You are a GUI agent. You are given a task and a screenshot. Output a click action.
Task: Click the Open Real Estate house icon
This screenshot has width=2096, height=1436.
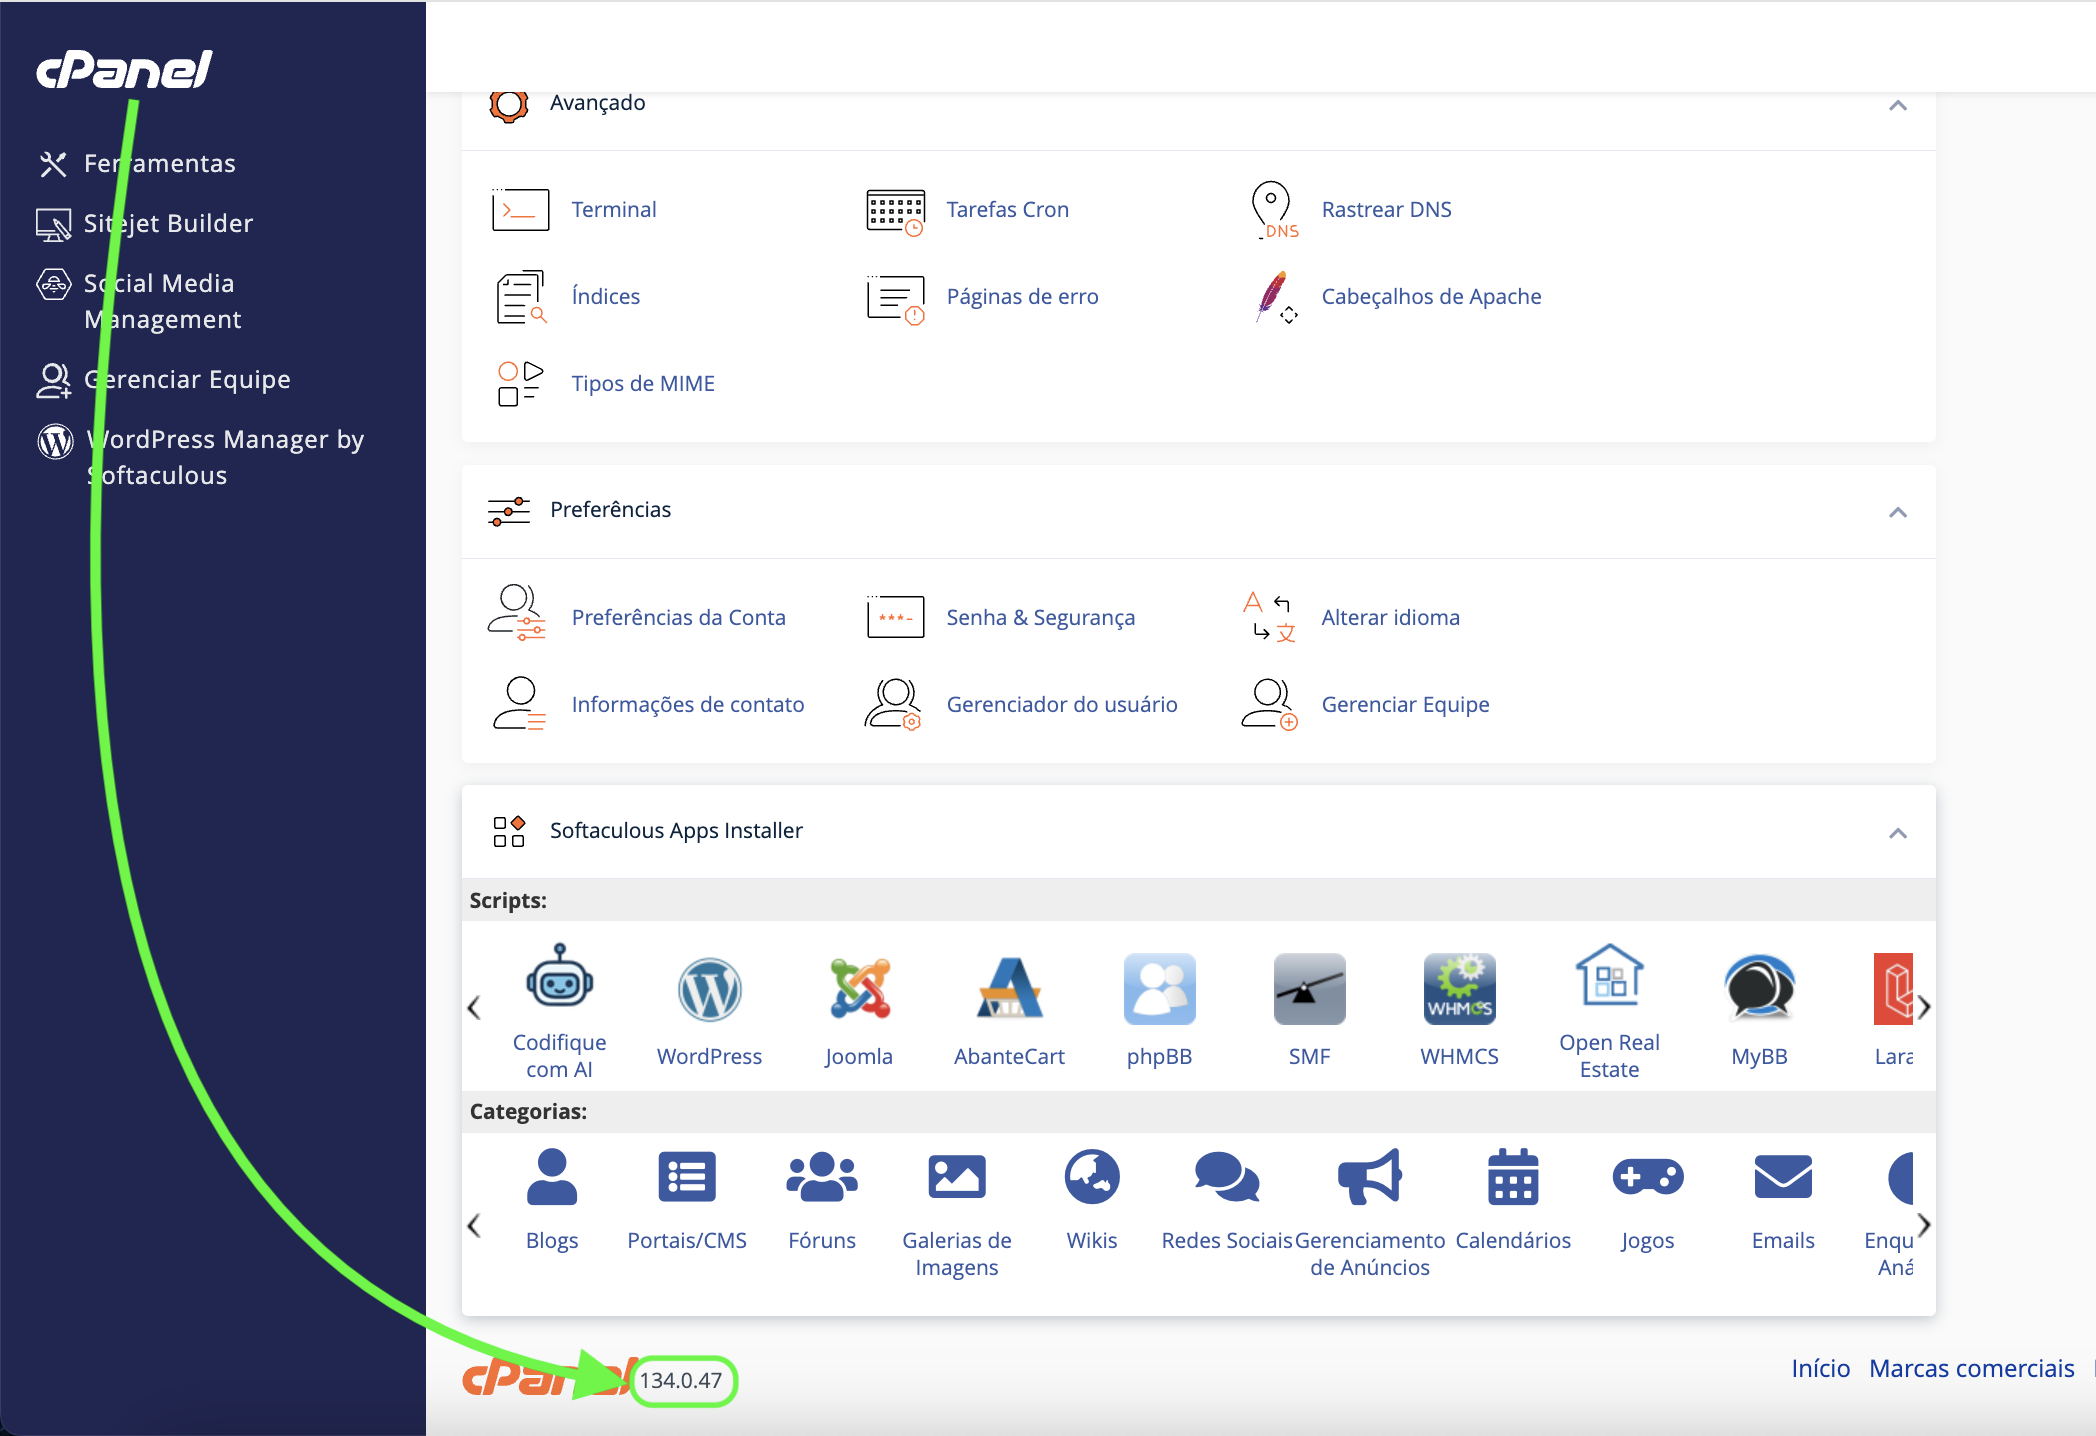point(1609,975)
